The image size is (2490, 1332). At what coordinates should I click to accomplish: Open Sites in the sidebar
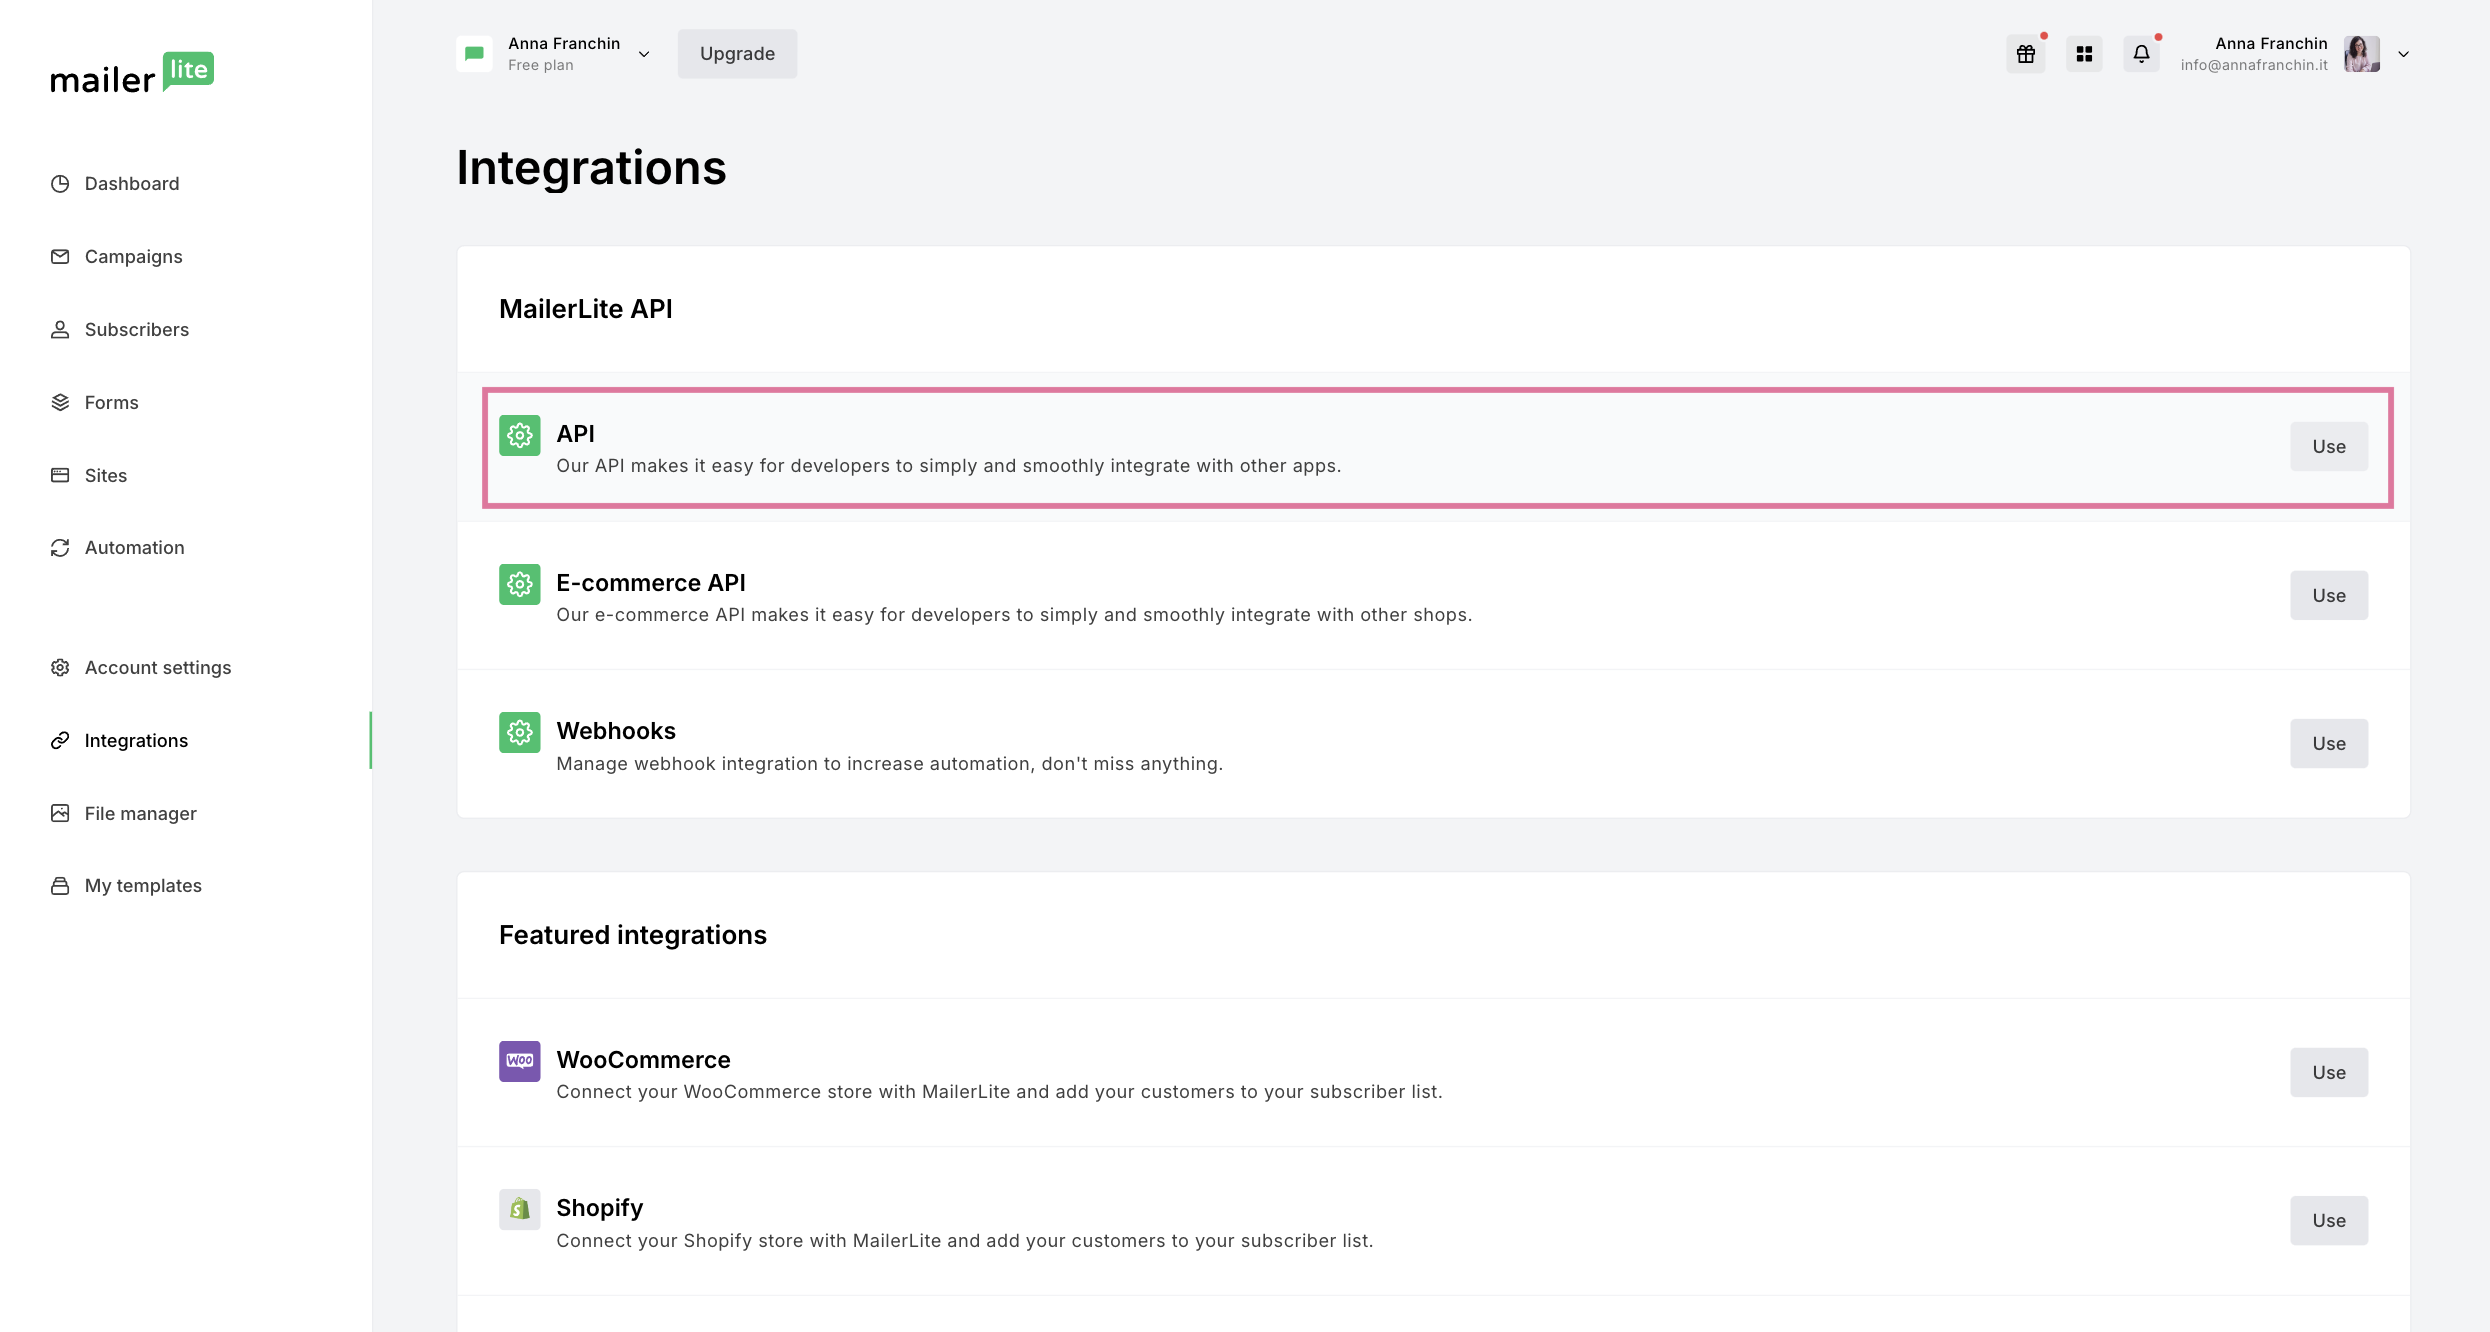pos(106,475)
